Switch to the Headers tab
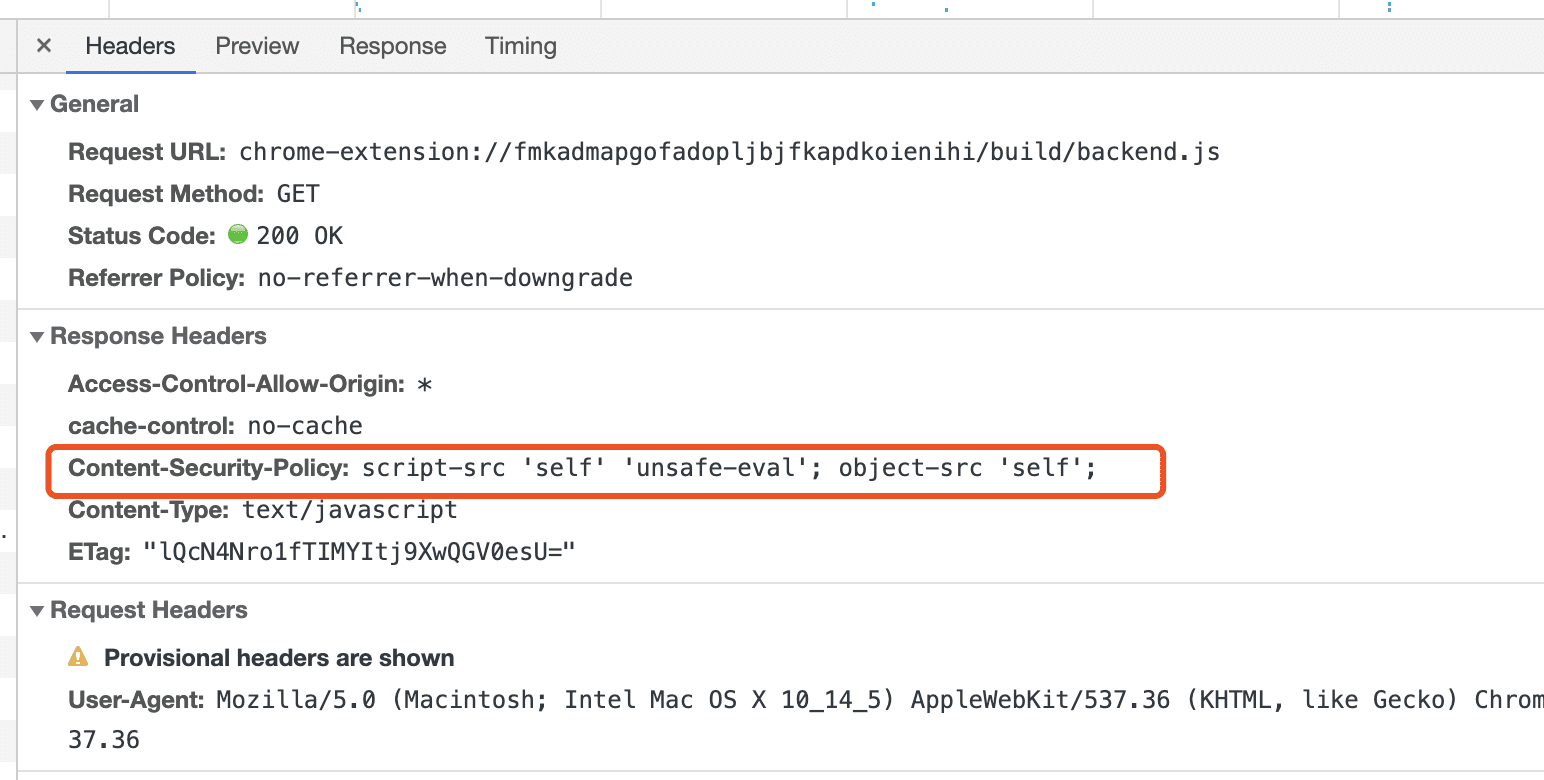Viewport: 1544px width, 780px height. [x=130, y=46]
